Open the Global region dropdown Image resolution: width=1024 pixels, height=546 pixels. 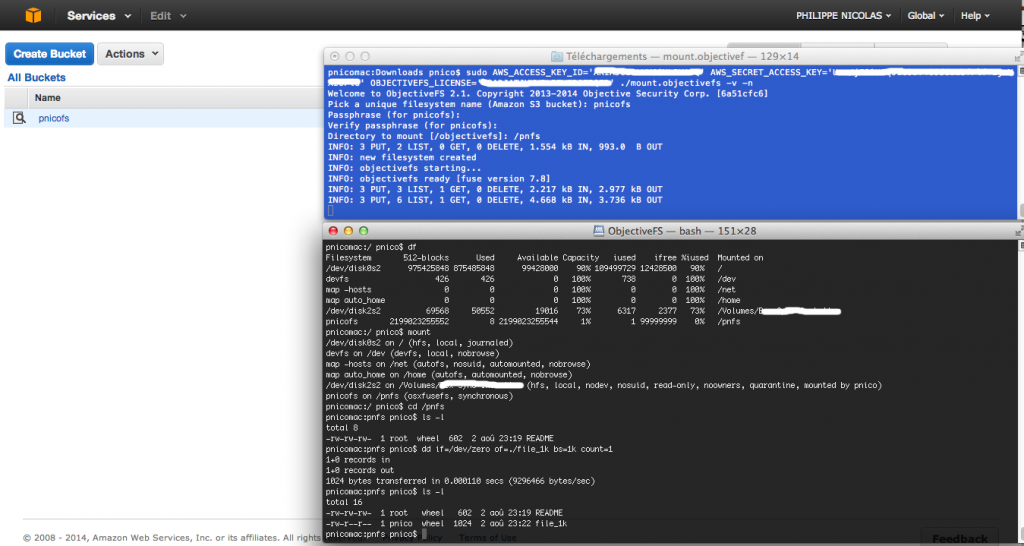(x=925, y=16)
